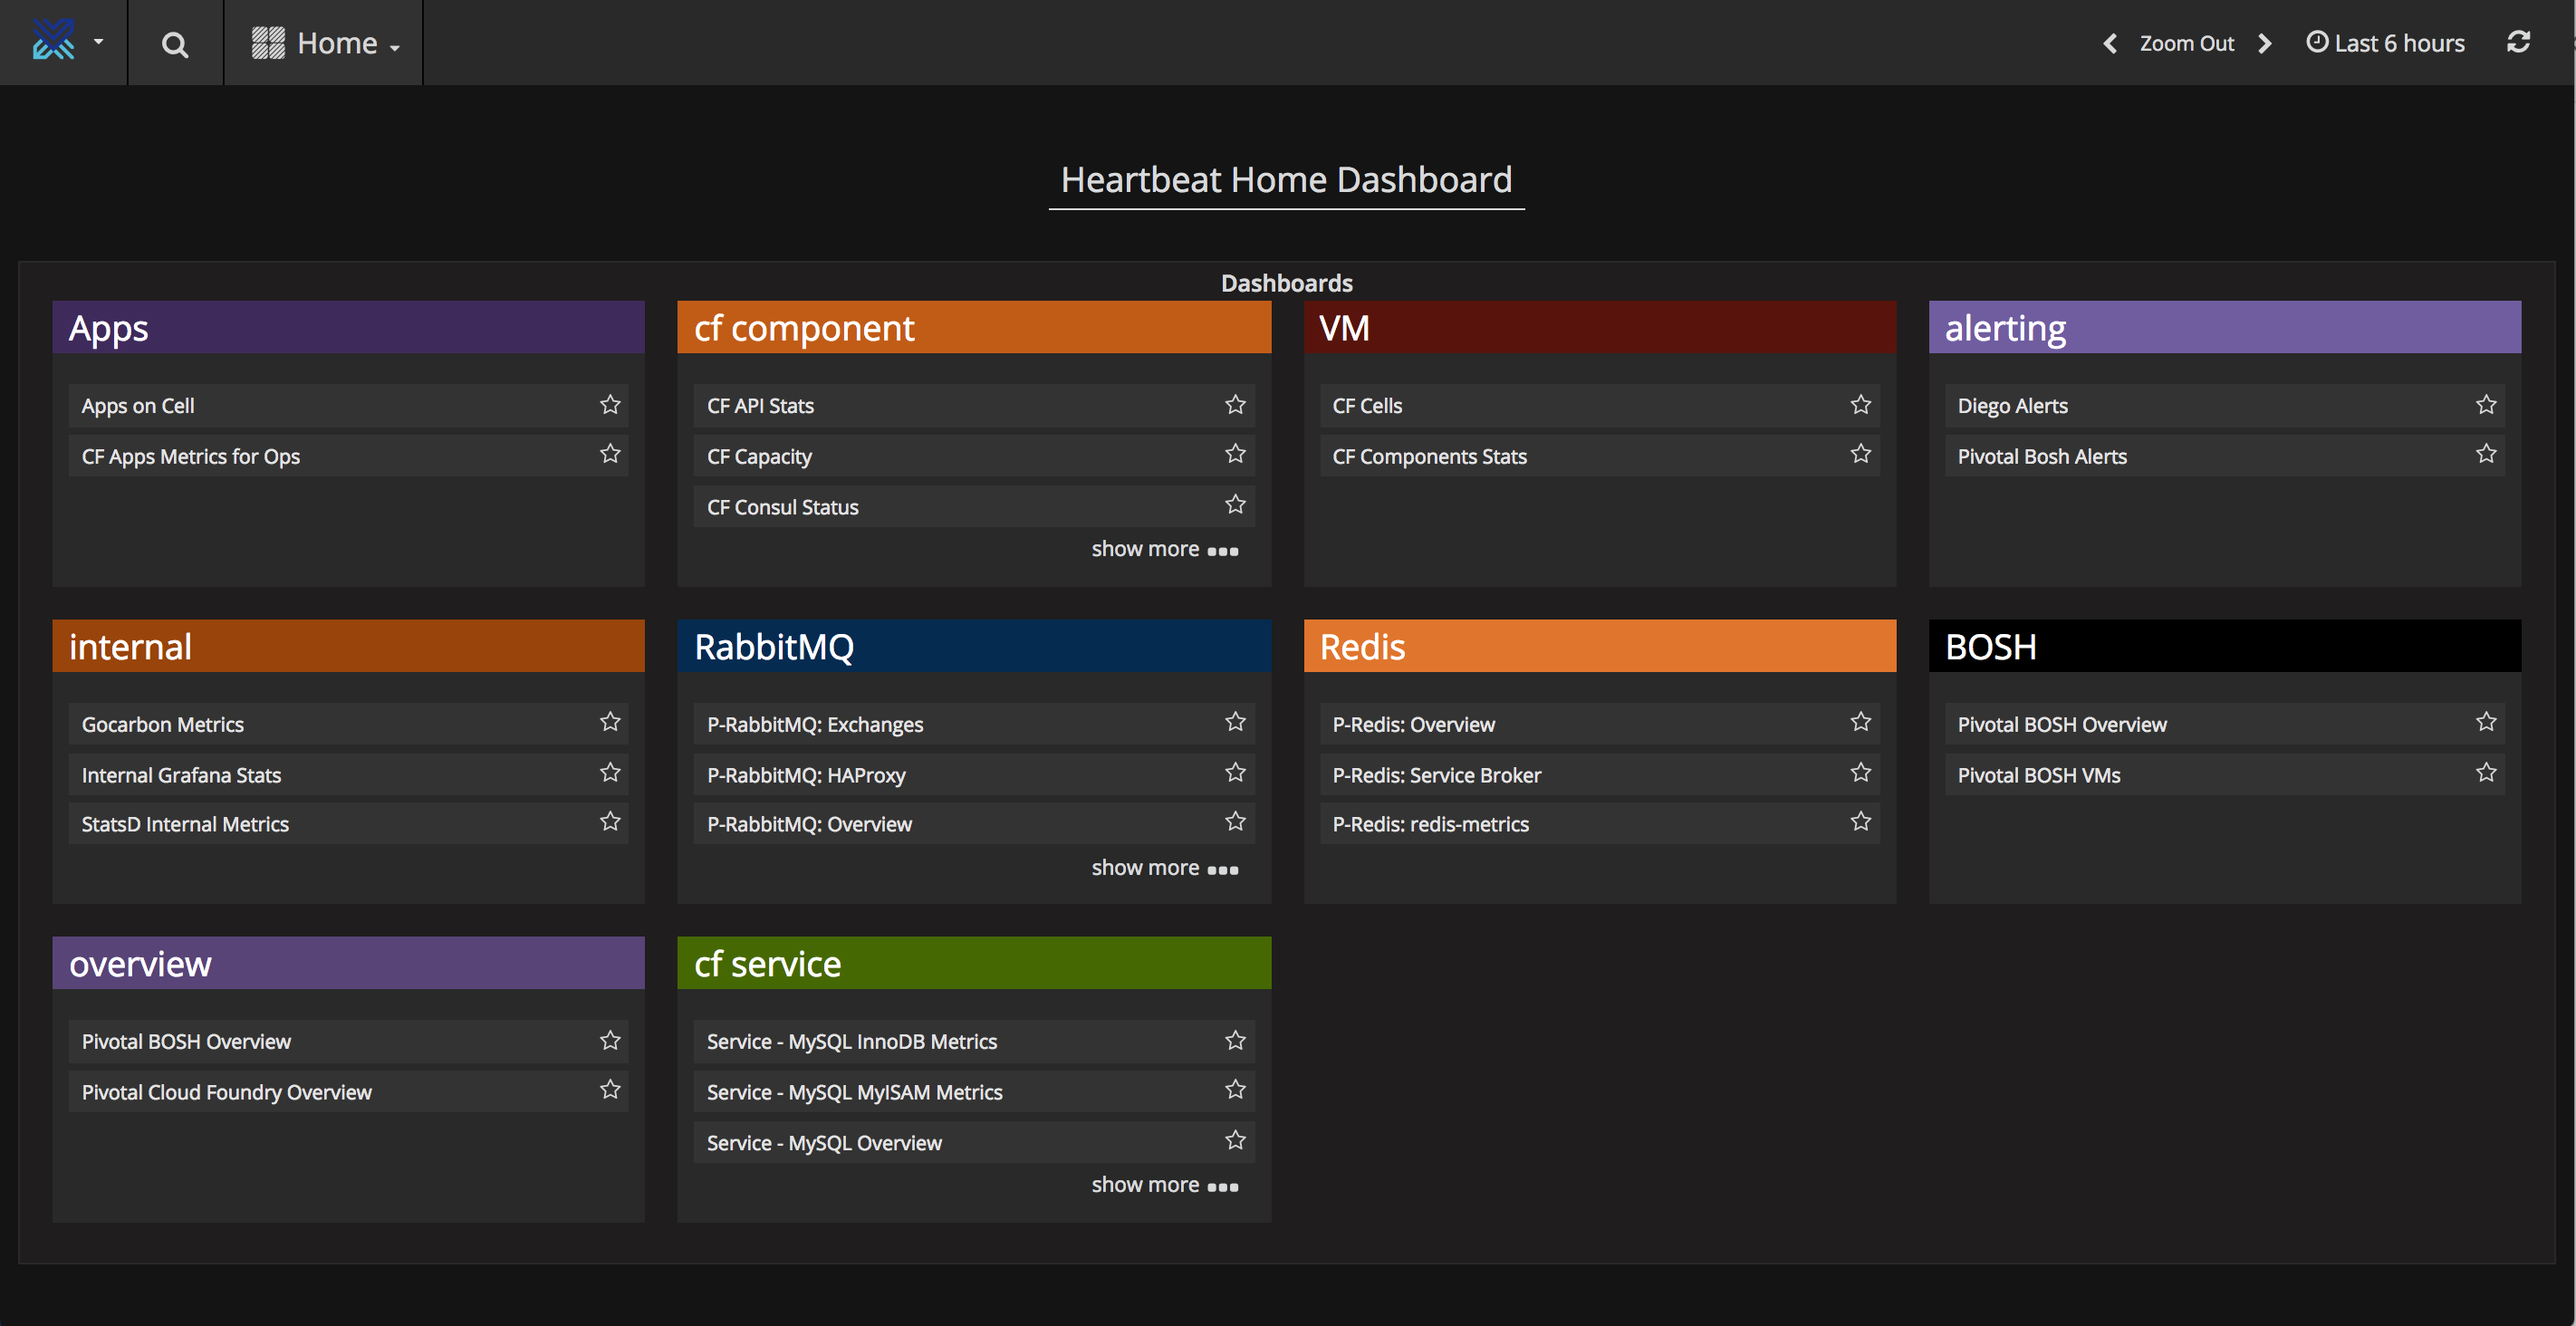Expand show more in cf component panel
Image resolution: width=2576 pixels, height=1326 pixels.
click(x=1165, y=549)
